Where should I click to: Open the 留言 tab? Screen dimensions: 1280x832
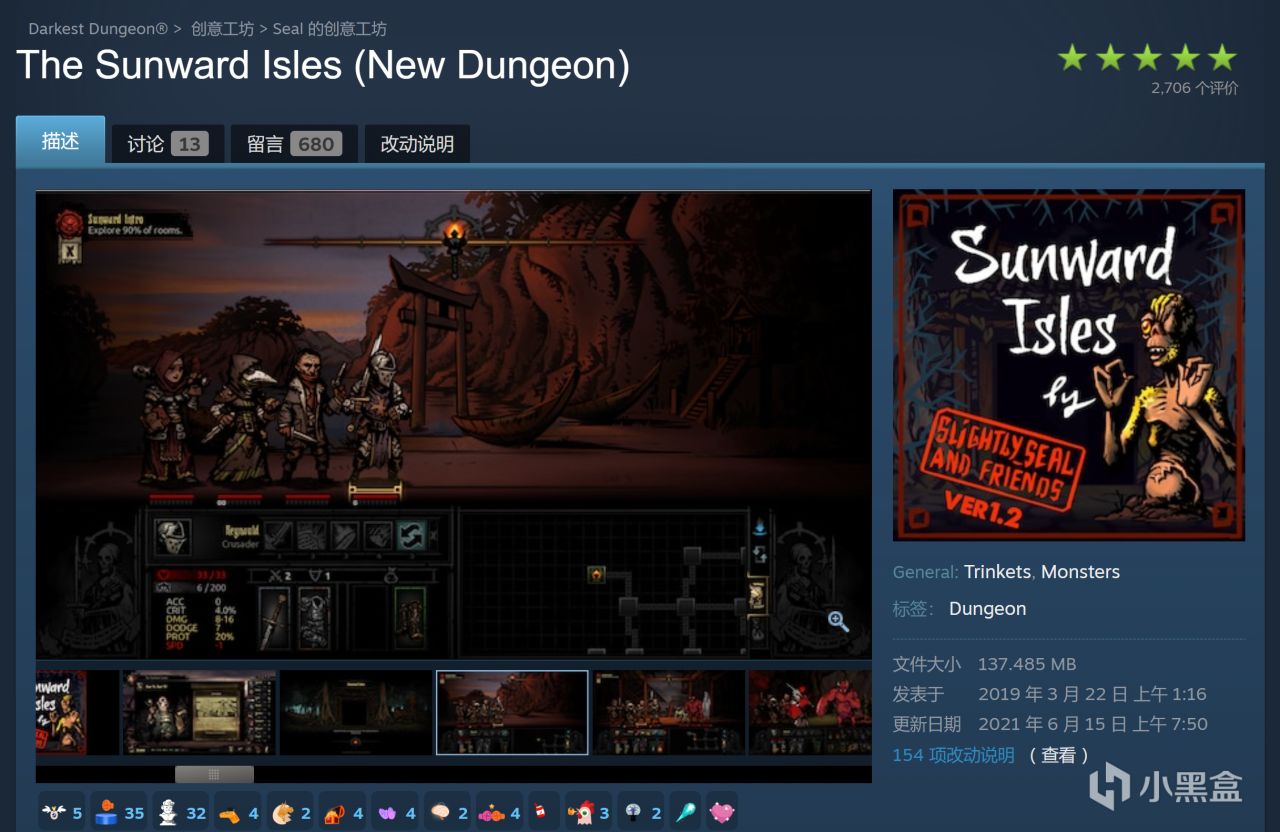coord(294,144)
